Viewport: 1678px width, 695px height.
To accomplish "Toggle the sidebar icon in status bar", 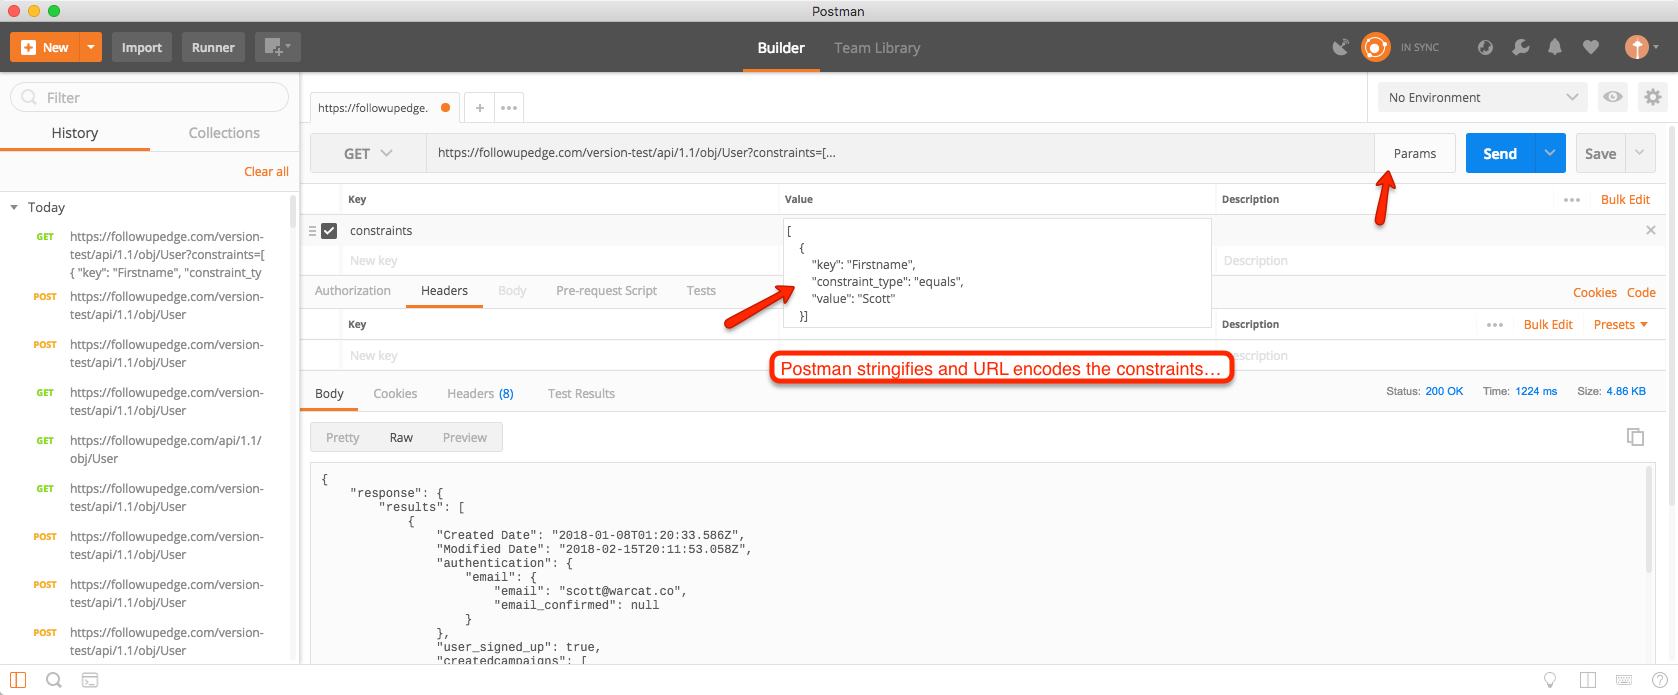I will pos(18,680).
